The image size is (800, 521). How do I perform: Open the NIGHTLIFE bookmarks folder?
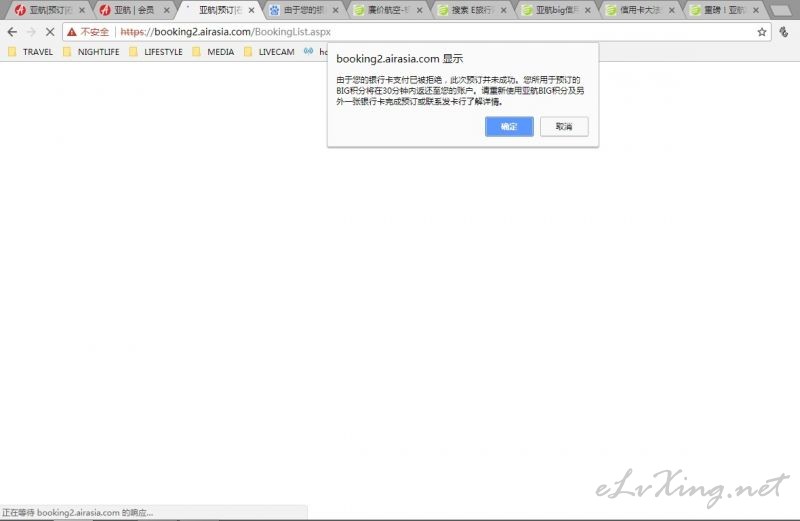91,52
